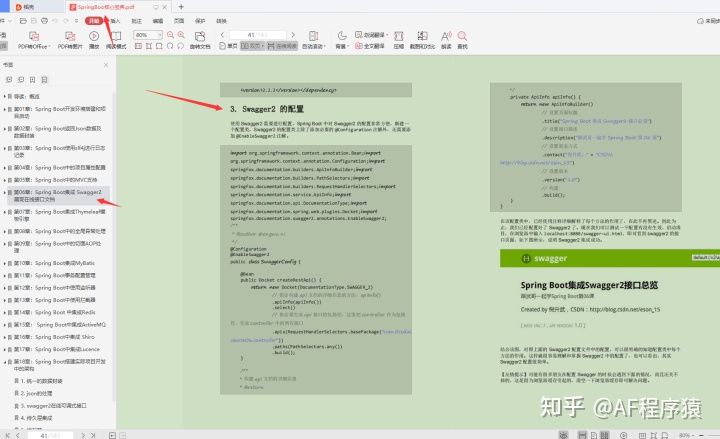The height and width of the screenshot is (439, 720).
Task: Go to next page using toolbar arrow
Action: 293,35
